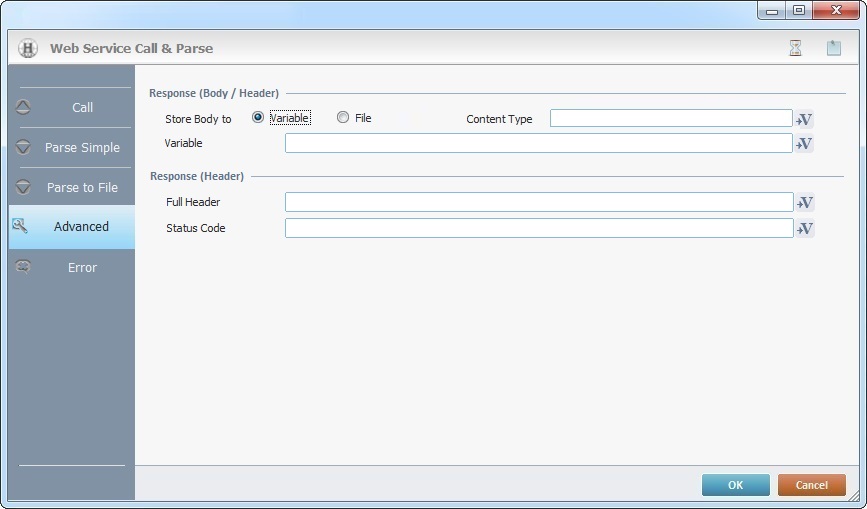The width and height of the screenshot is (867, 509).
Task: Switch to the Parse Simple tab
Action: 82,148
